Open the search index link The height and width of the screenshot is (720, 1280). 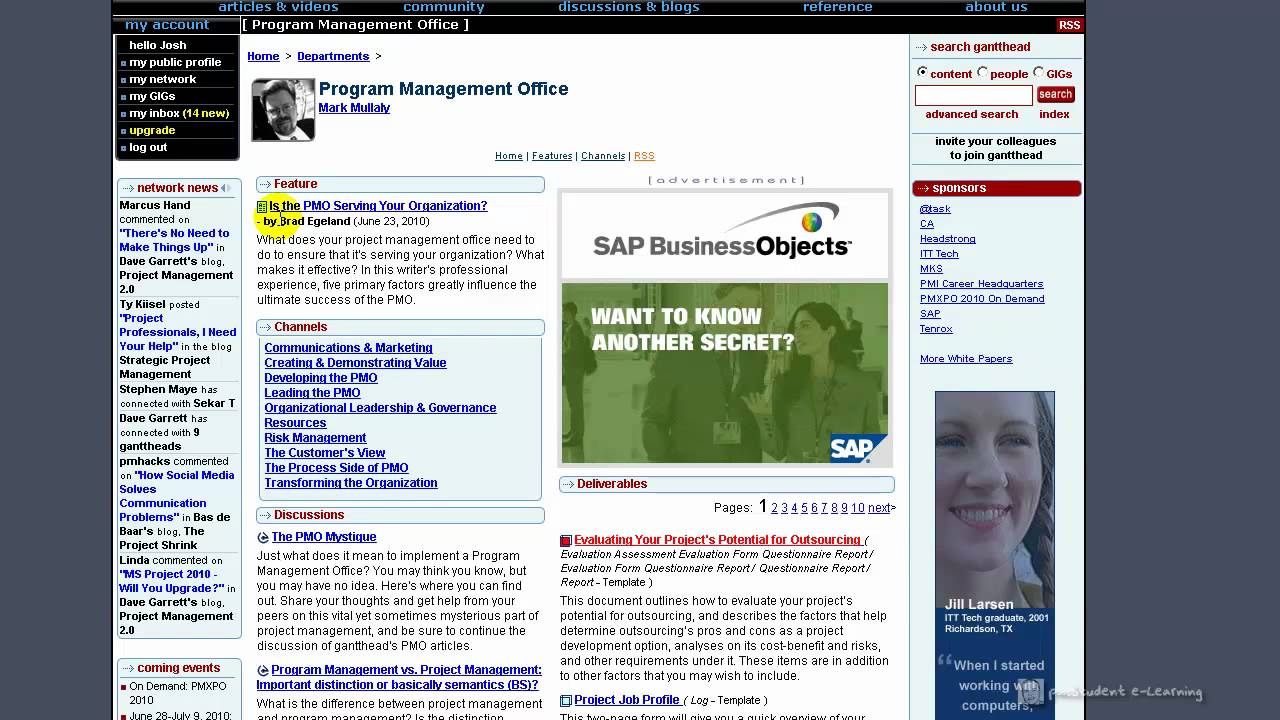tap(1054, 114)
